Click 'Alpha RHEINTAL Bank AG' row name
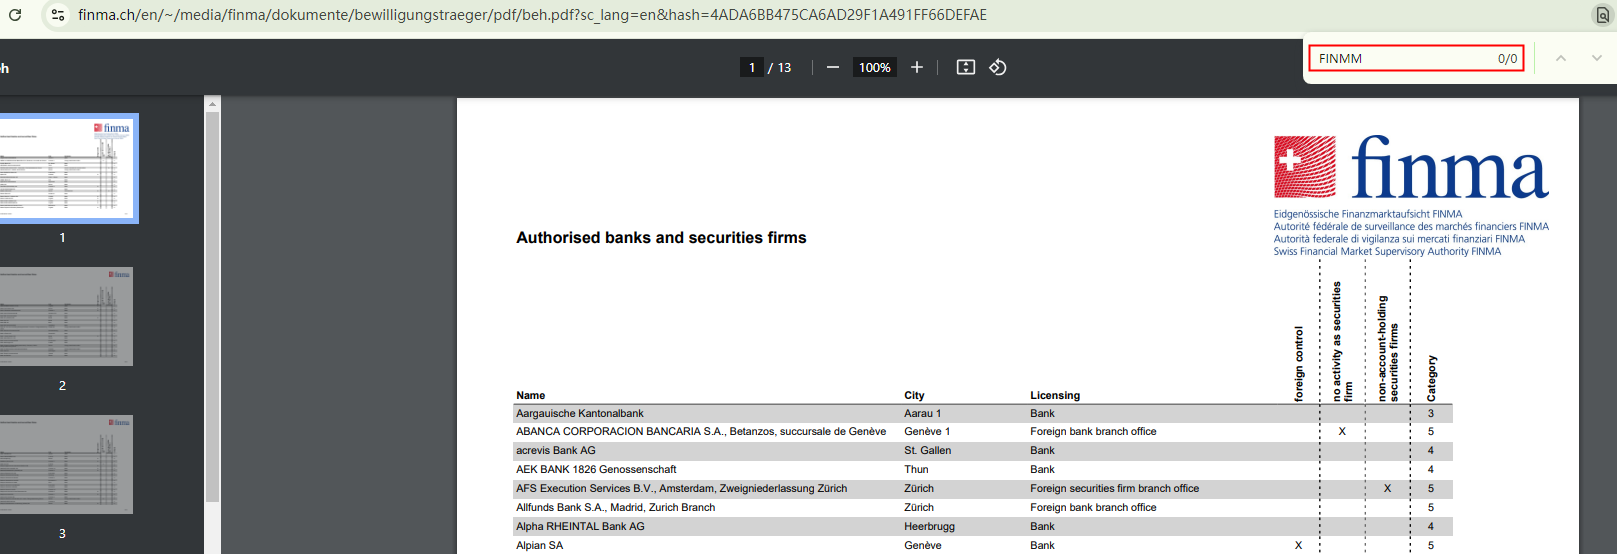This screenshot has width=1617, height=554. (x=580, y=527)
